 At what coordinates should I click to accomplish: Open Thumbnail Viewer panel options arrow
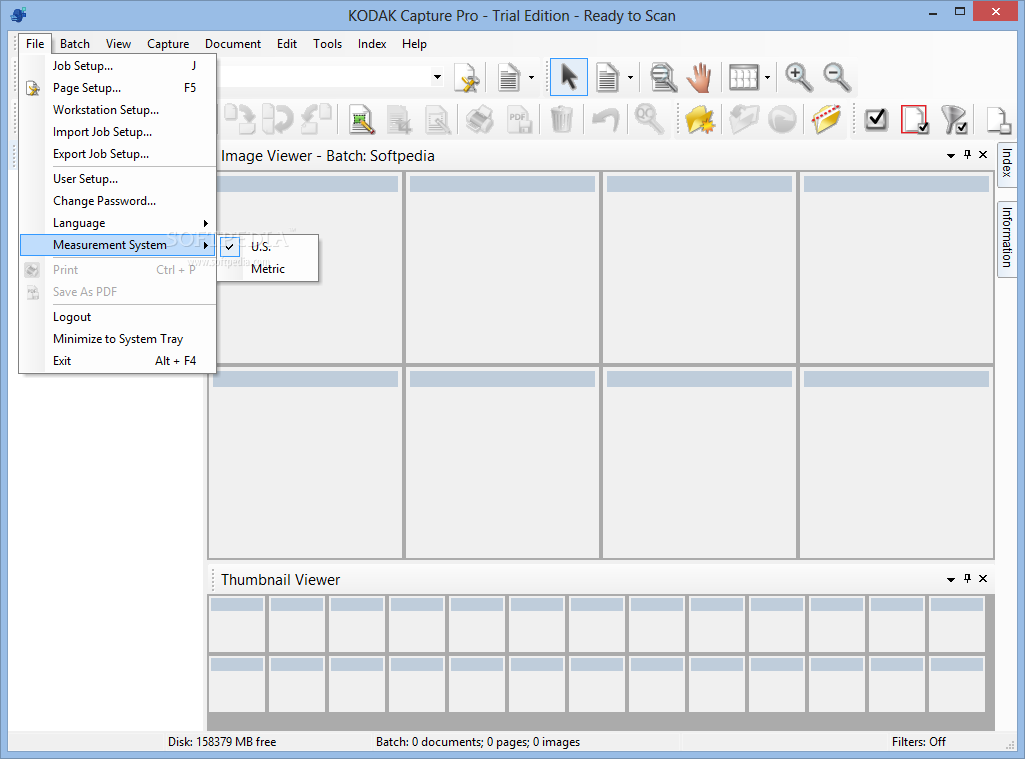[950, 579]
